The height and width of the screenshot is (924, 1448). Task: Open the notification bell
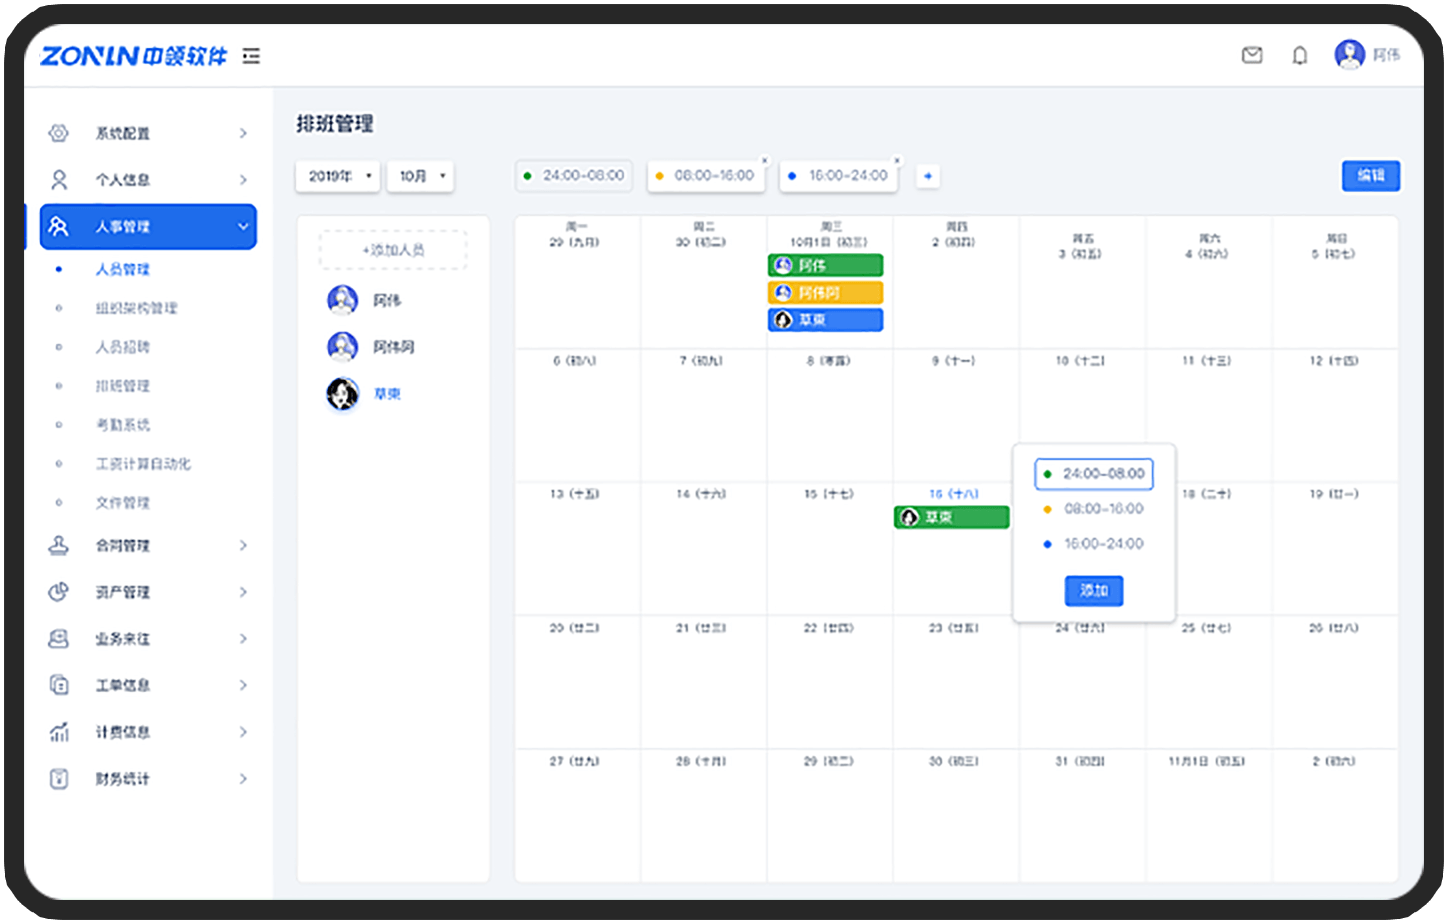(1299, 55)
